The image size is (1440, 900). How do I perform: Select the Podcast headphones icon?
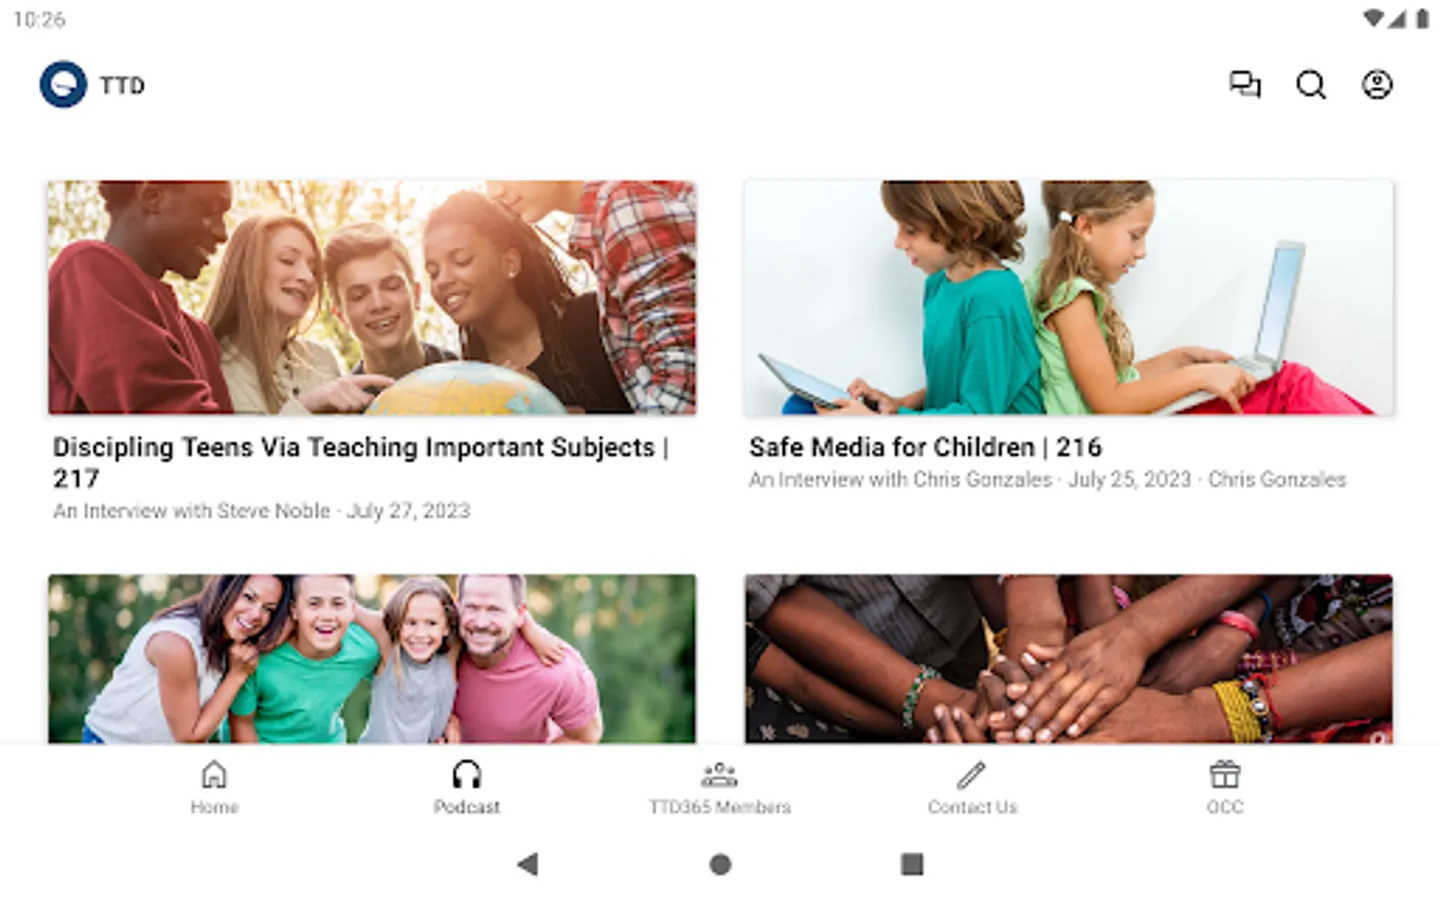[x=467, y=774]
